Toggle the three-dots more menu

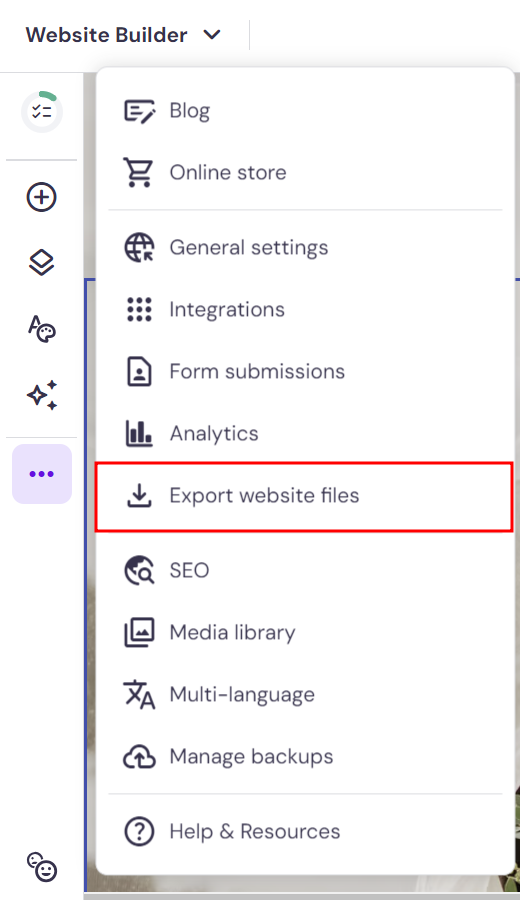tap(42, 474)
